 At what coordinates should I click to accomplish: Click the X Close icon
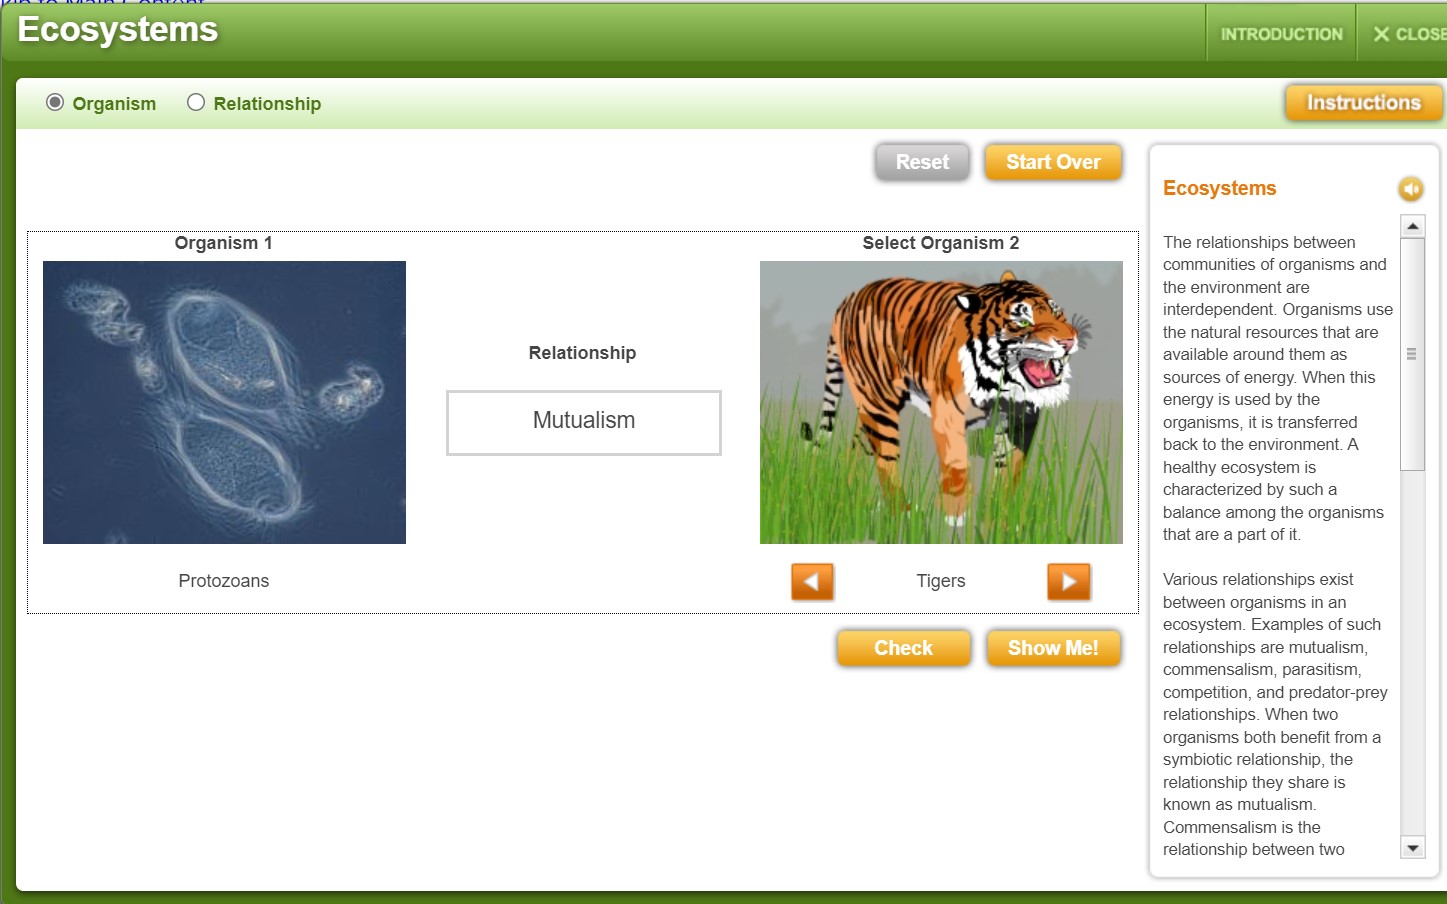coord(1382,34)
